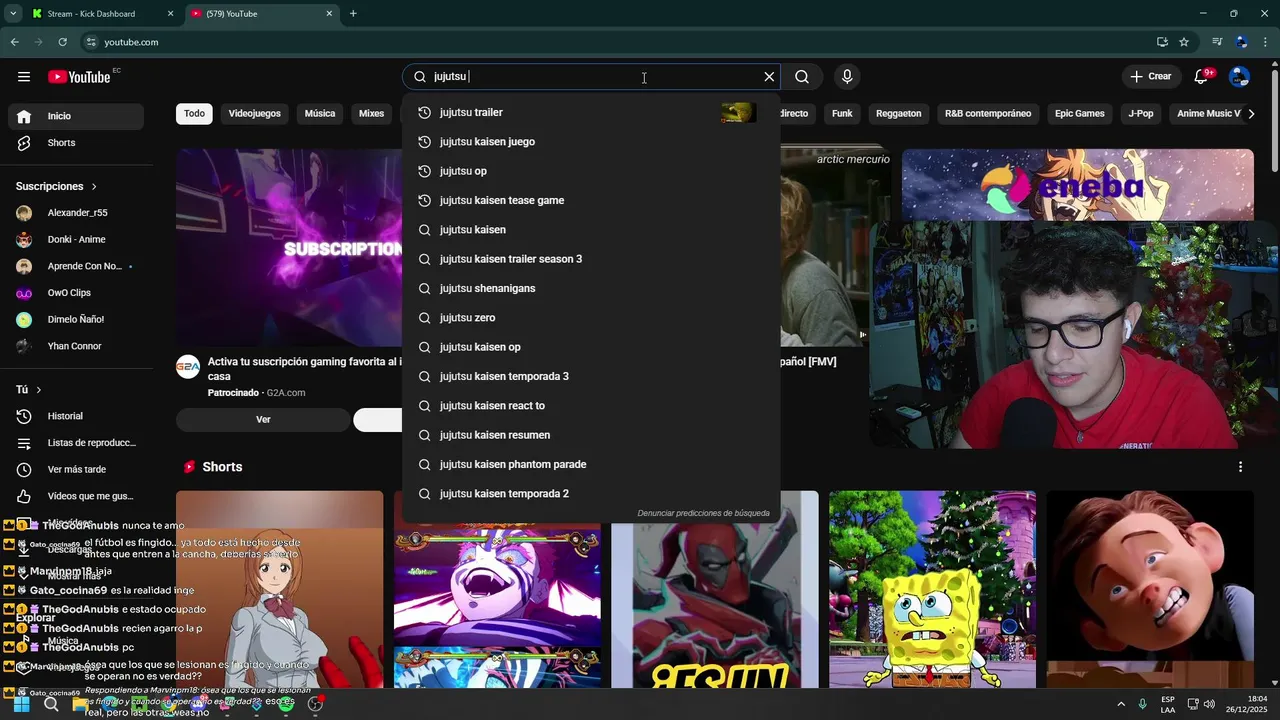
Task: Open Alexander_r55 channel subscription
Action: [x=76, y=213]
